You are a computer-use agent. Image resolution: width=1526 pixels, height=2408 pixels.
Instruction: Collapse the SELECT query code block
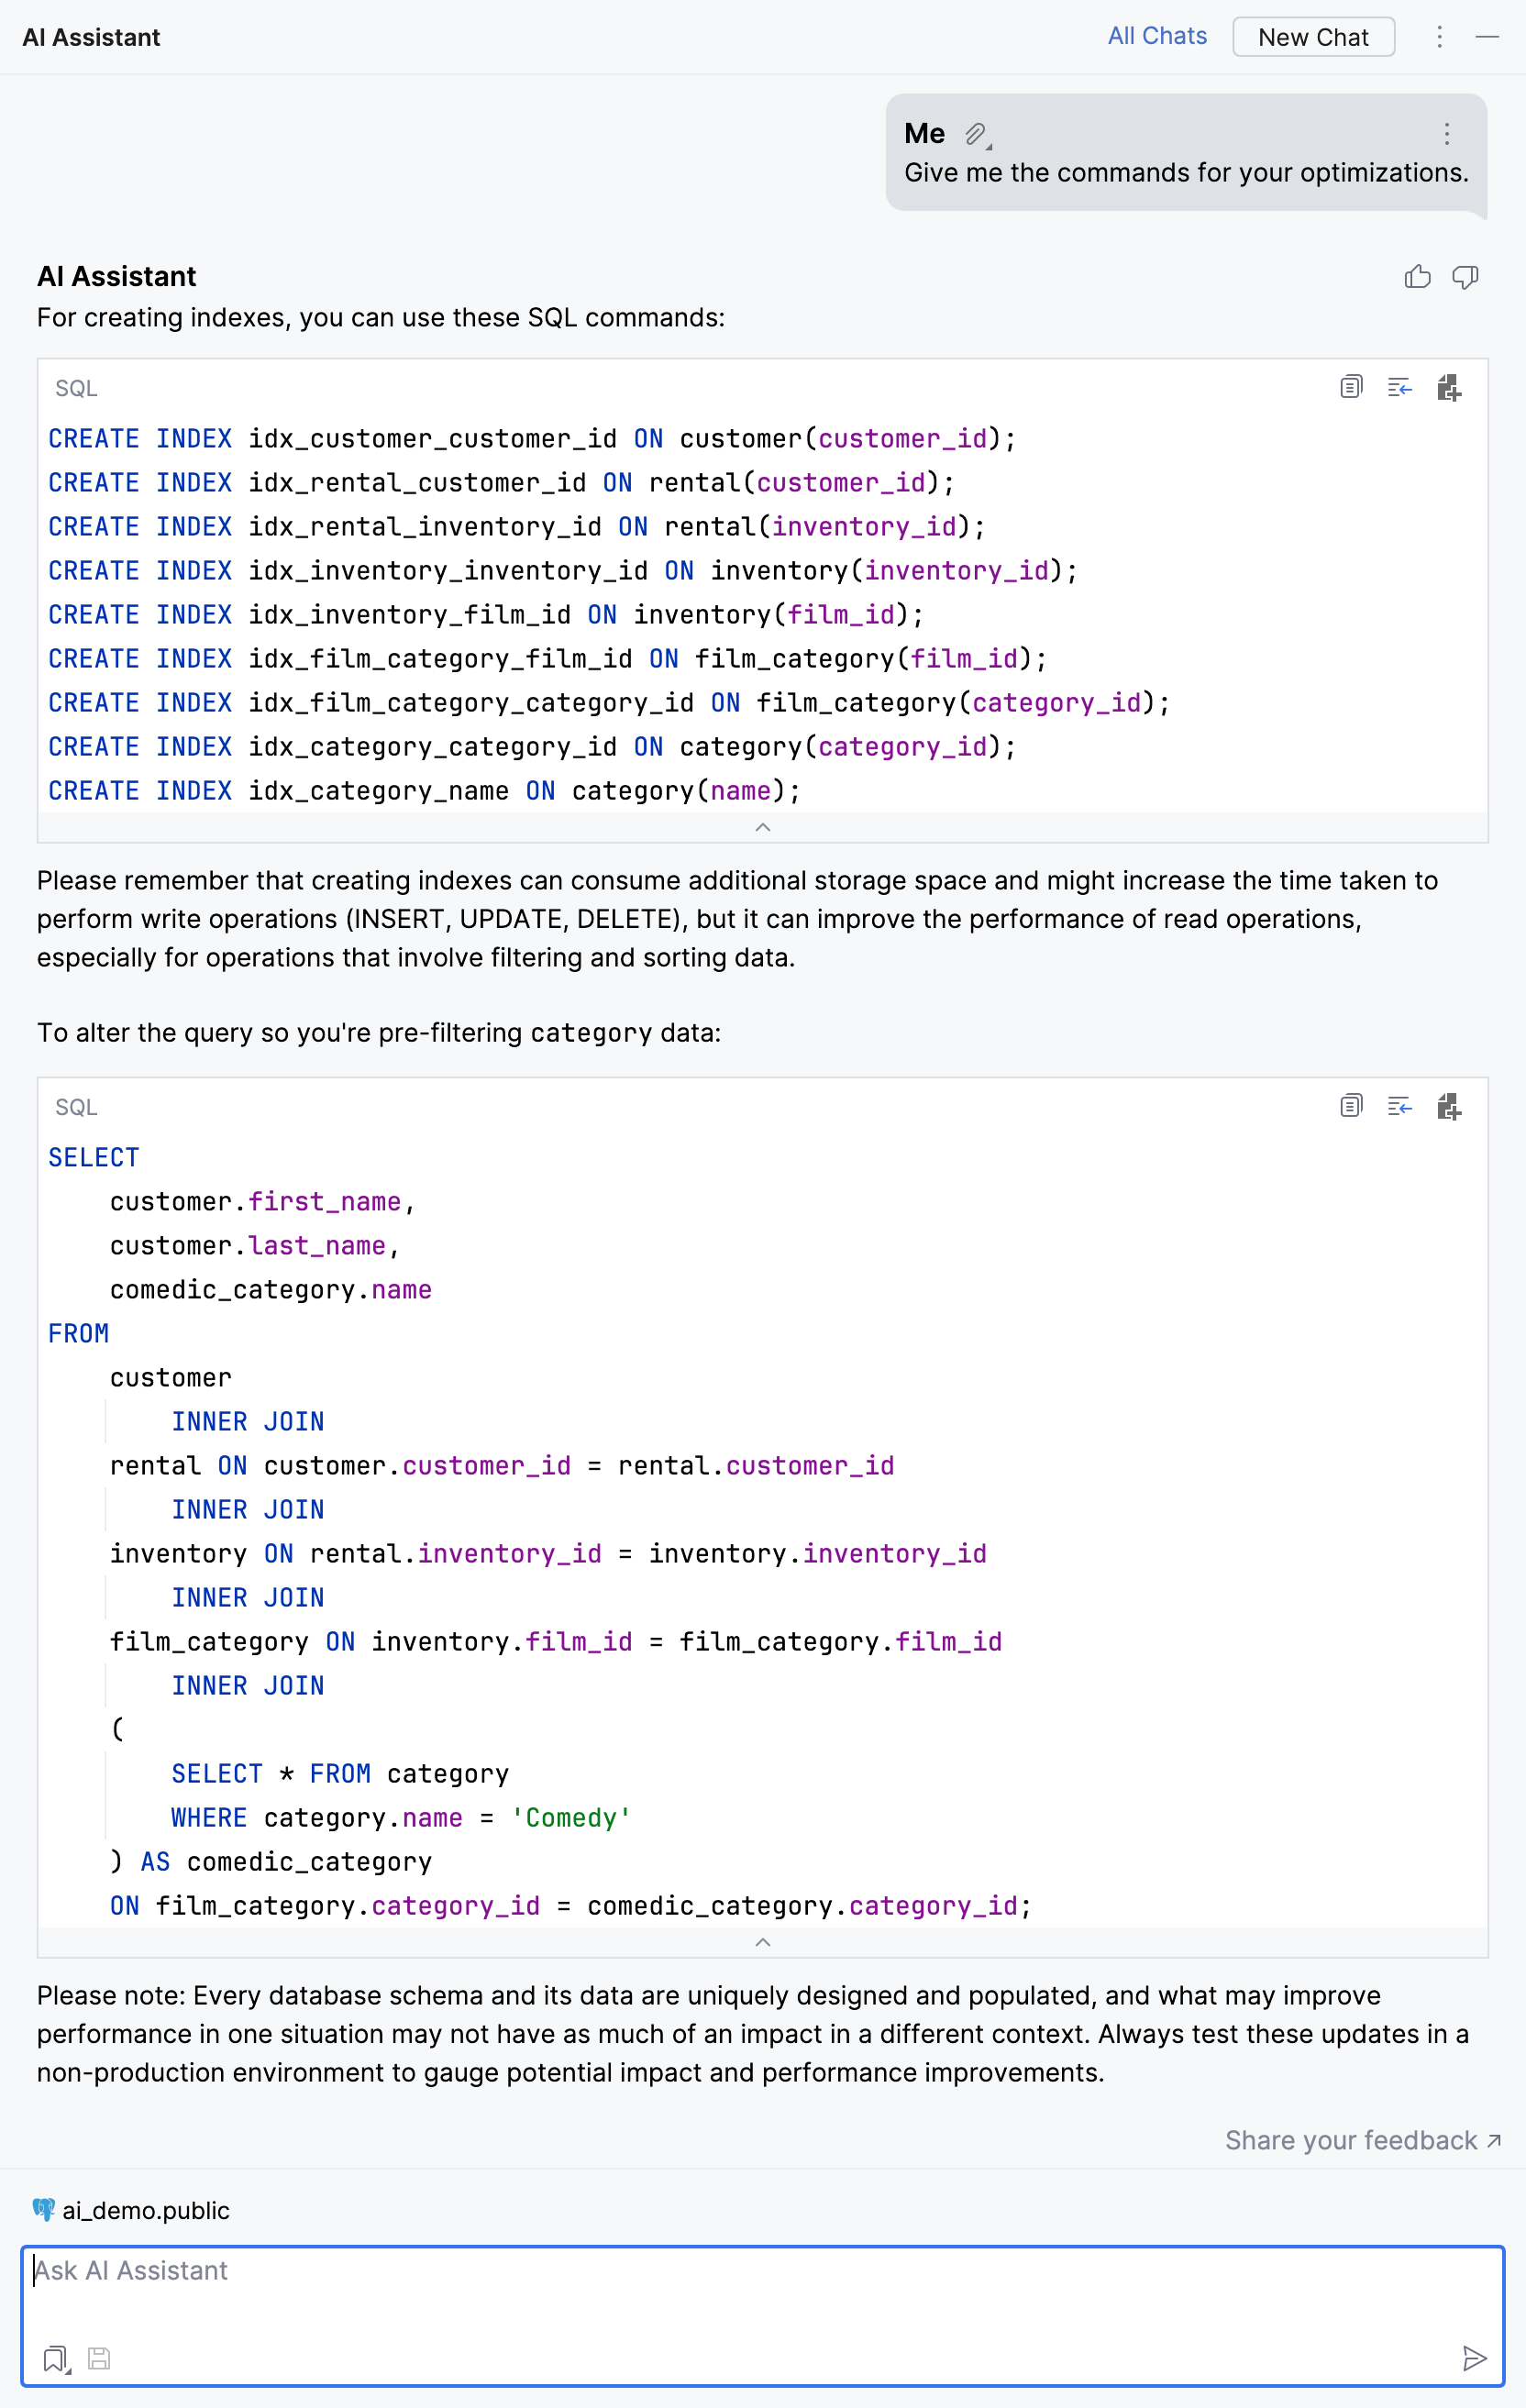click(x=762, y=1942)
